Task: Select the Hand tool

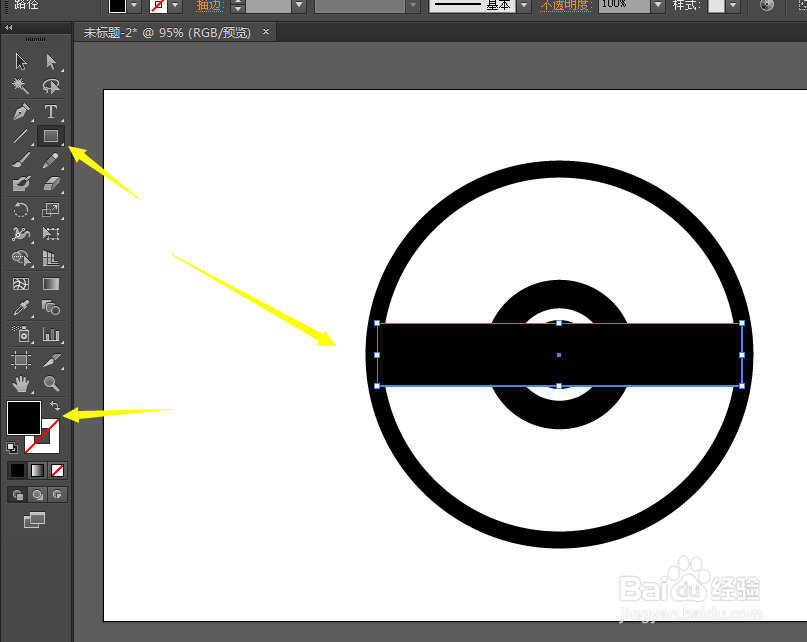Action: [x=21, y=384]
